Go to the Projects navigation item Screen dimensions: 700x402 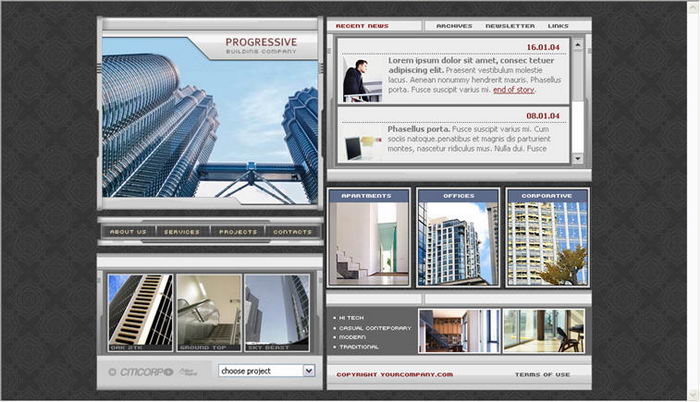(238, 231)
